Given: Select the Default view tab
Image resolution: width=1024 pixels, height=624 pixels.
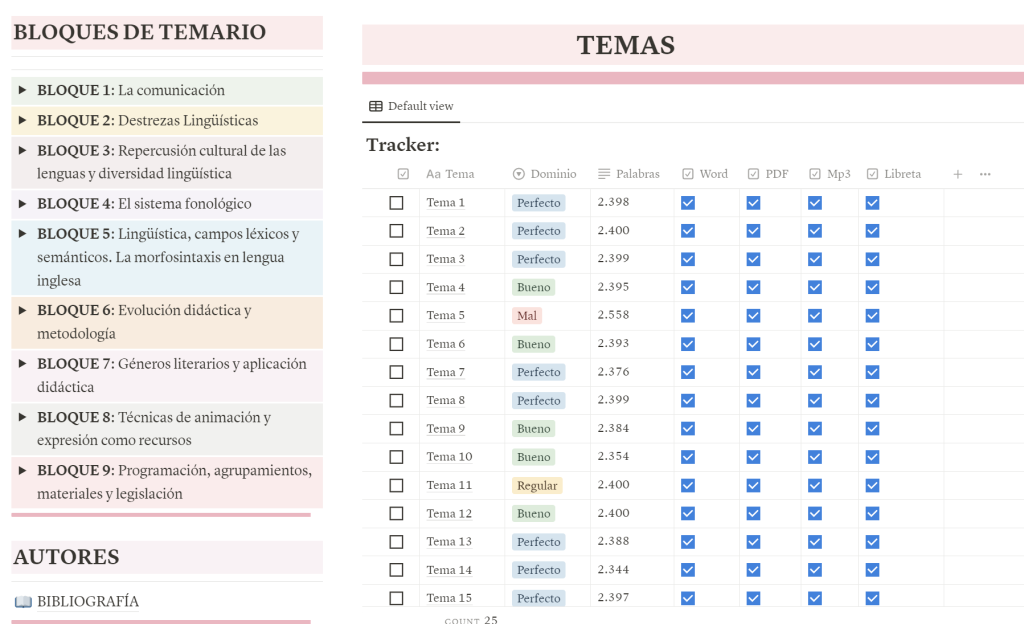Looking at the screenshot, I should coord(411,106).
